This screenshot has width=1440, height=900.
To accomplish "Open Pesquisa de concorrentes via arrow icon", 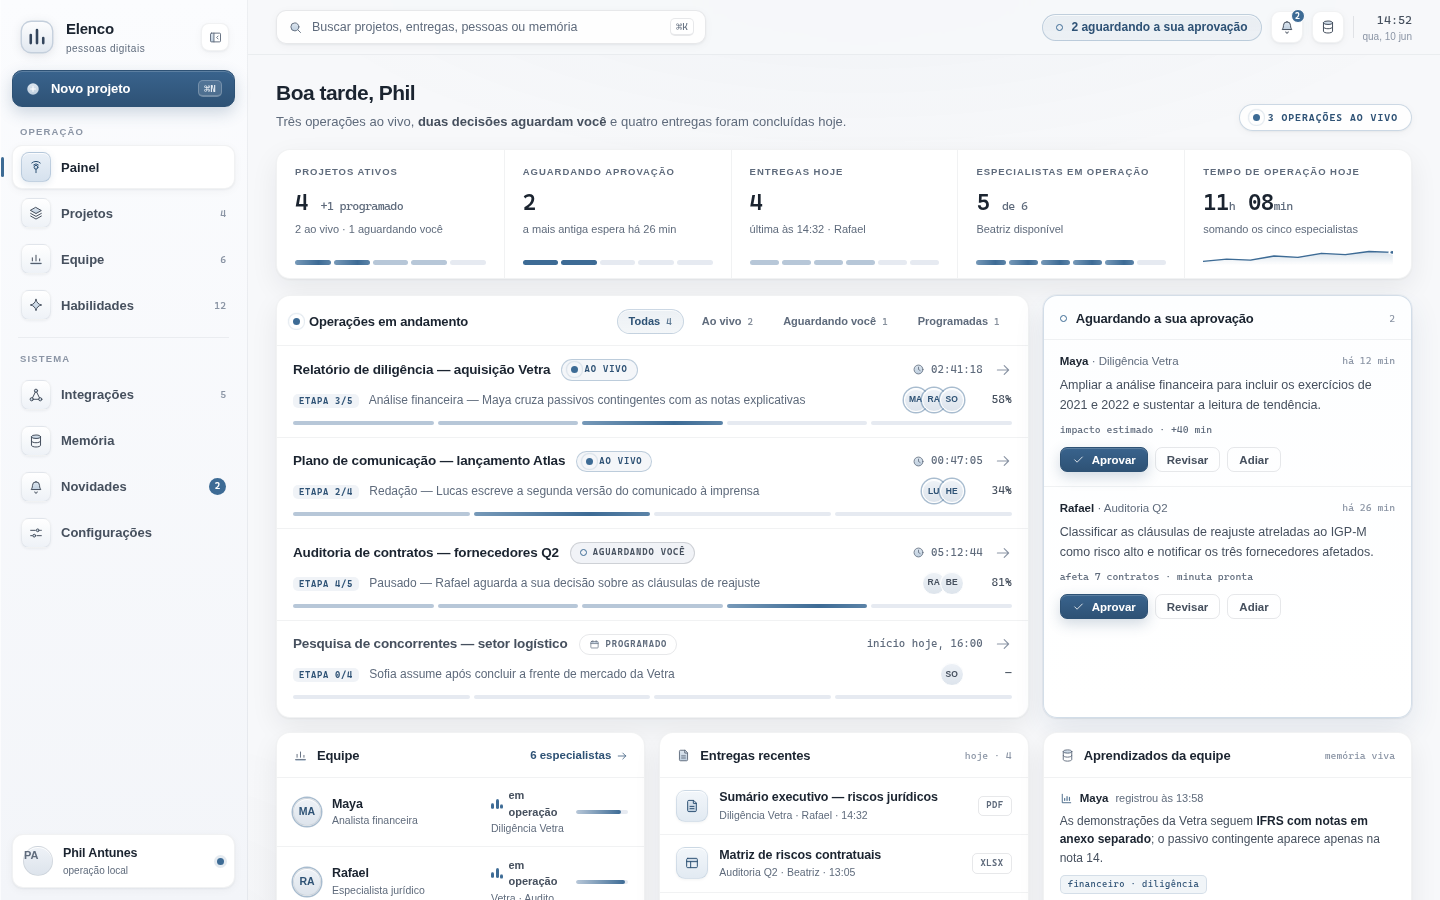I will (x=1003, y=644).
